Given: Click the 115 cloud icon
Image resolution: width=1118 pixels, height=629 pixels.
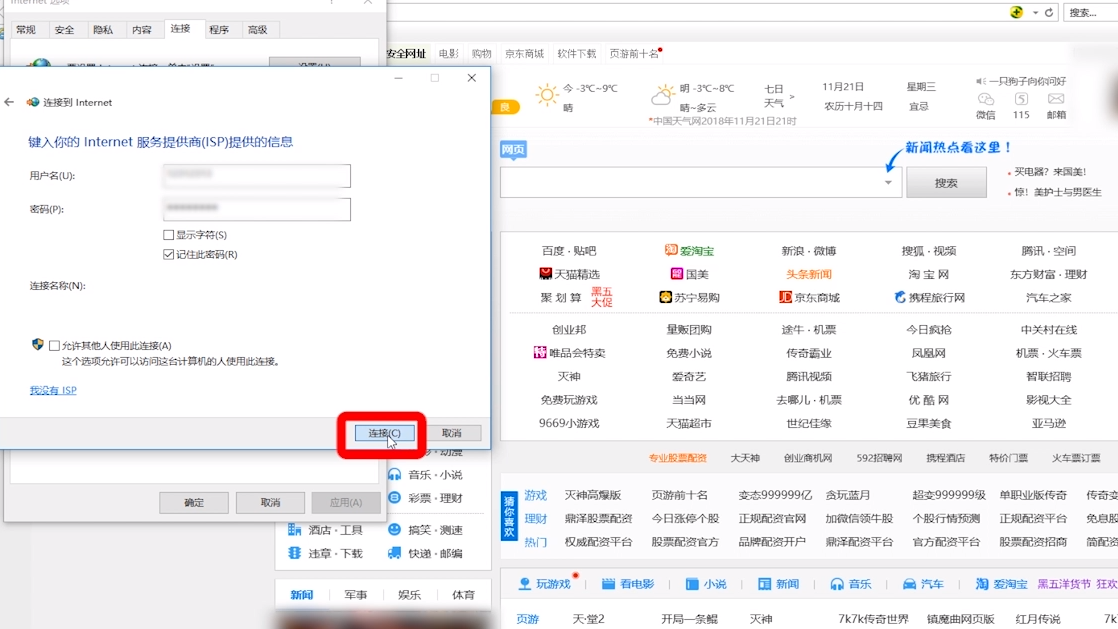Looking at the screenshot, I should point(1021,99).
